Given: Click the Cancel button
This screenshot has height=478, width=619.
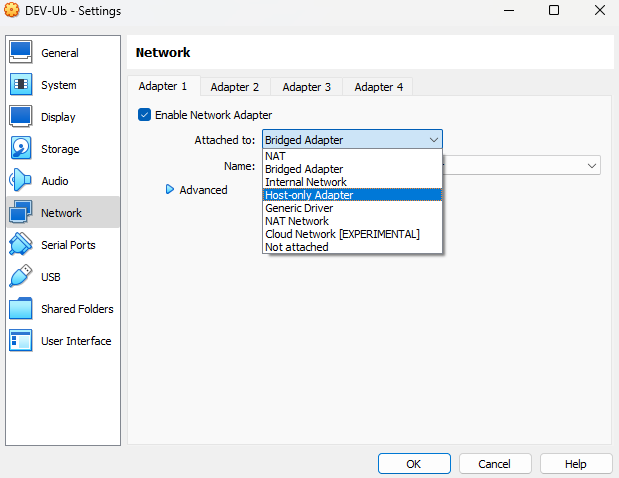Looking at the screenshot, I should pos(494,464).
